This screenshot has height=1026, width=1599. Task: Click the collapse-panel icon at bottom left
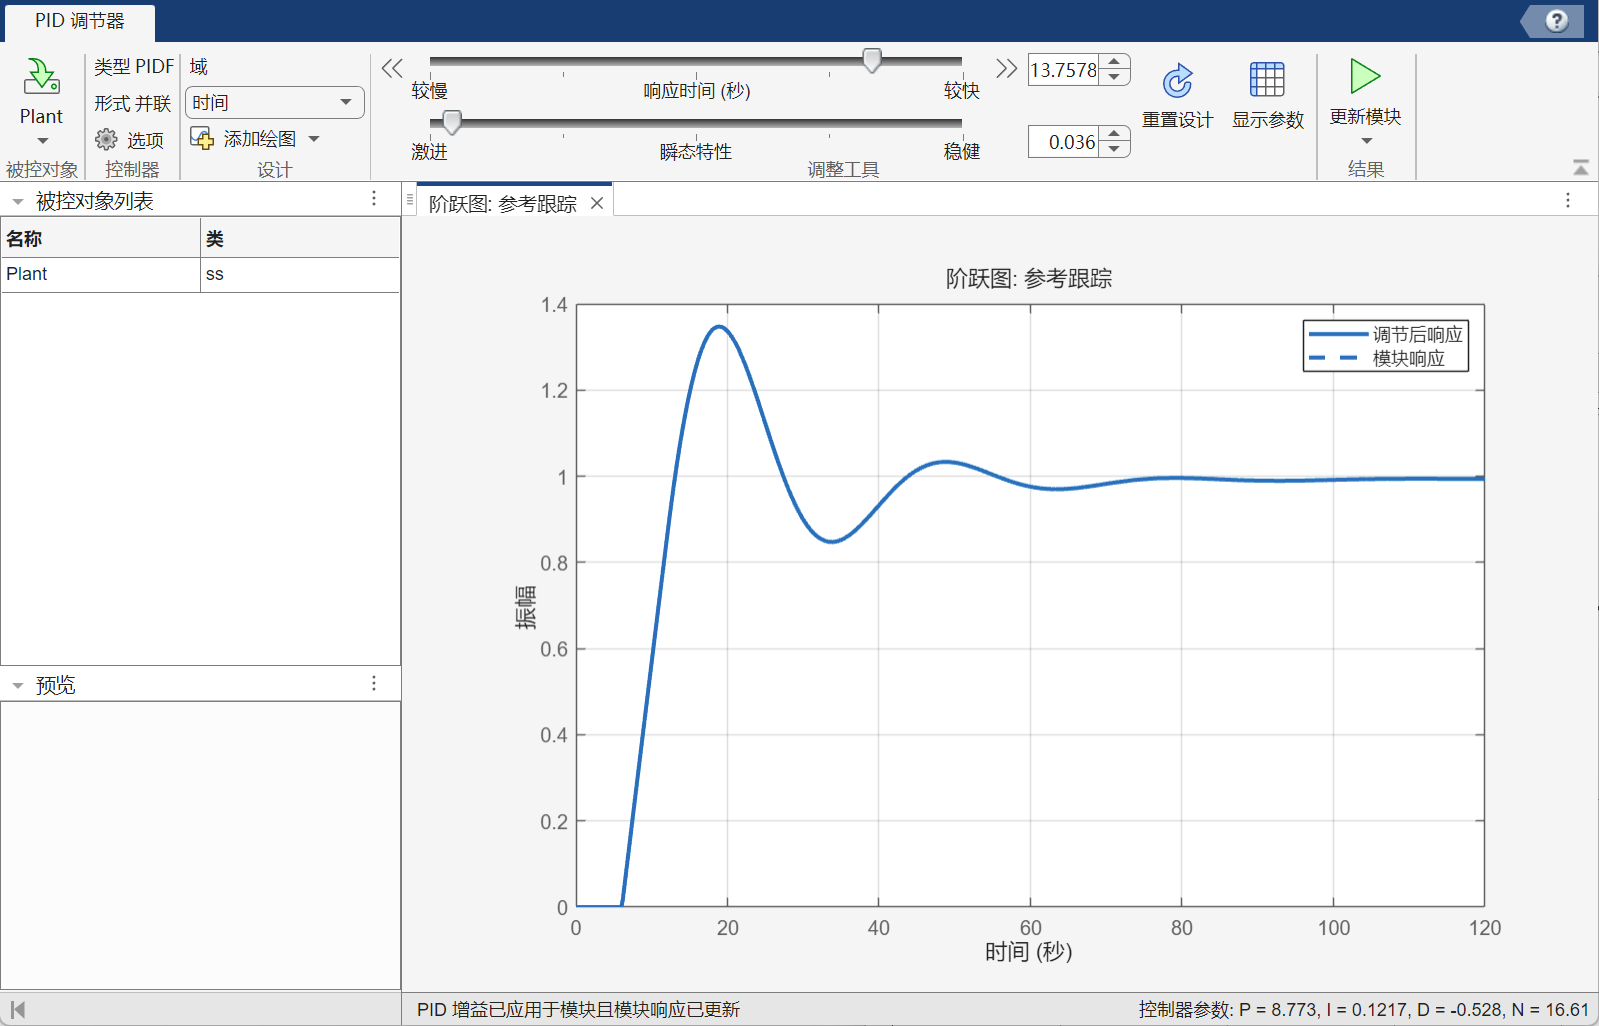click(17, 1010)
